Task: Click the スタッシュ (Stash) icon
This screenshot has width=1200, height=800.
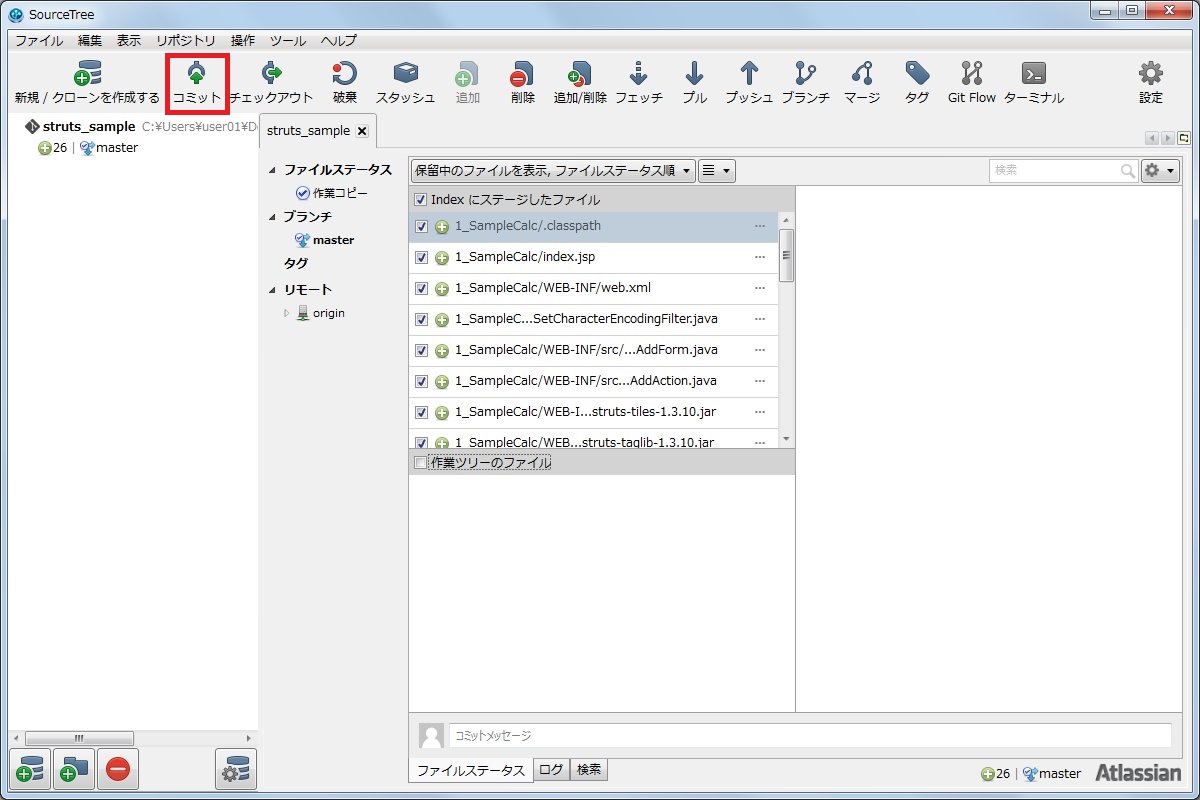Action: point(405,82)
